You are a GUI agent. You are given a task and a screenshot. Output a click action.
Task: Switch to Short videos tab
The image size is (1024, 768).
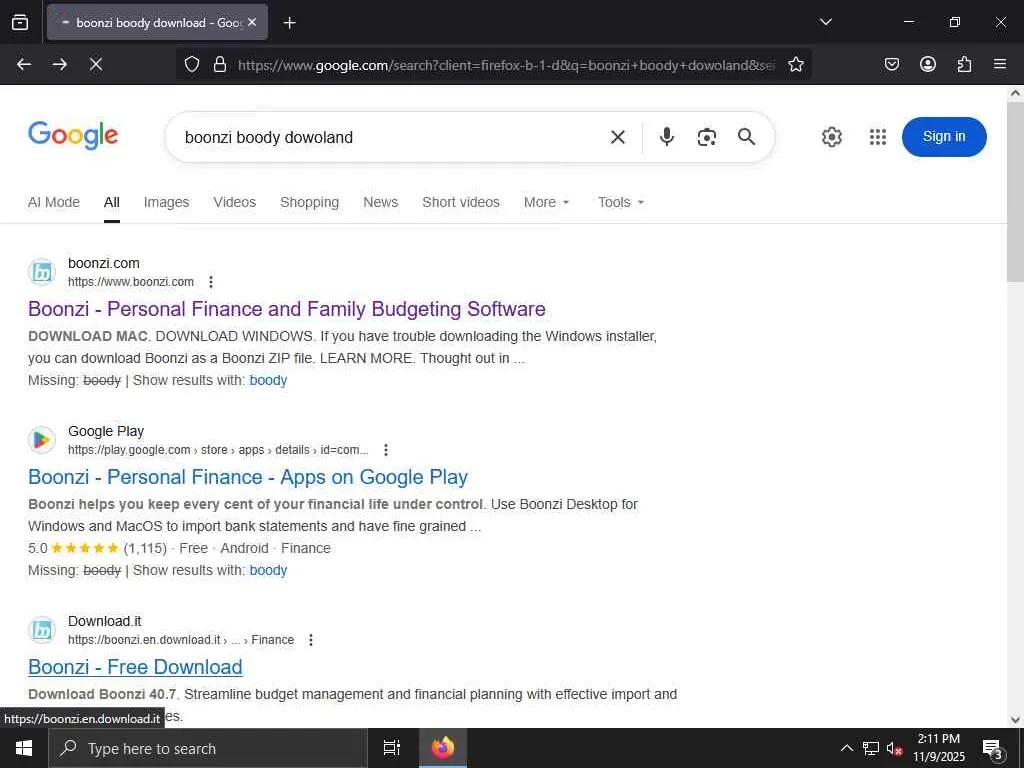[x=461, y=202]
